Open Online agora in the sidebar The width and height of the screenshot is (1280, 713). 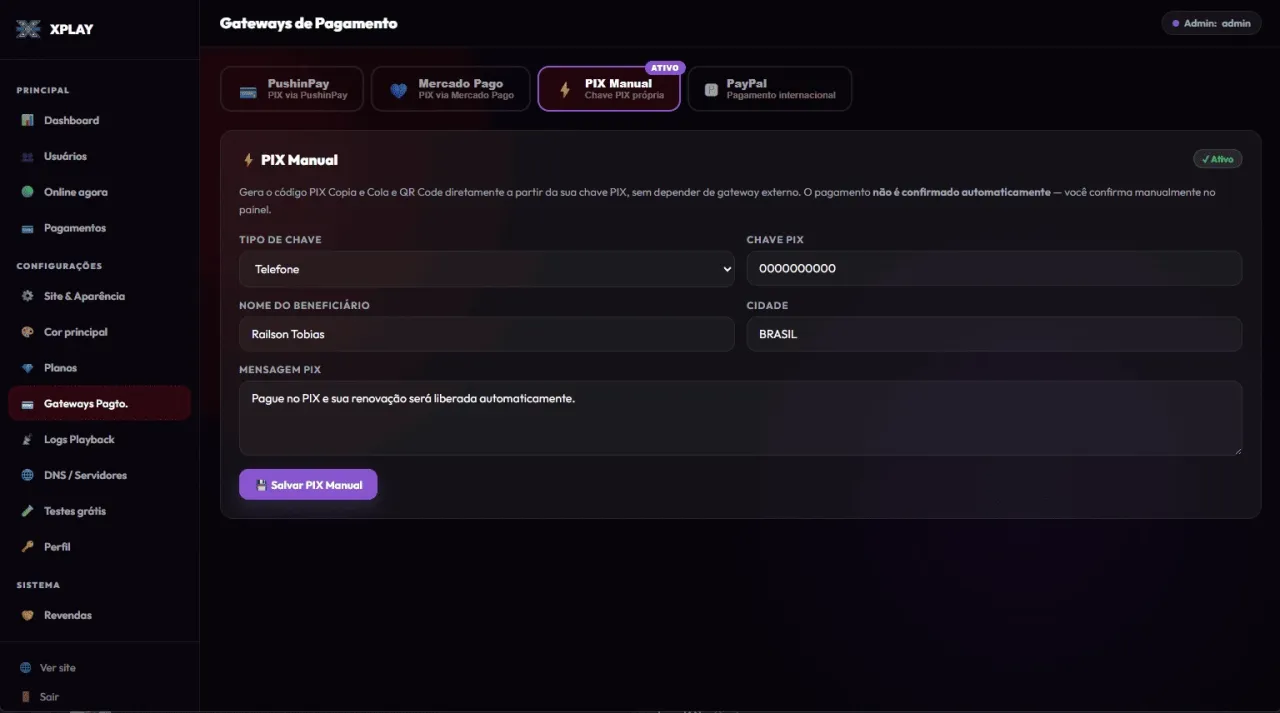coord(99,192)
